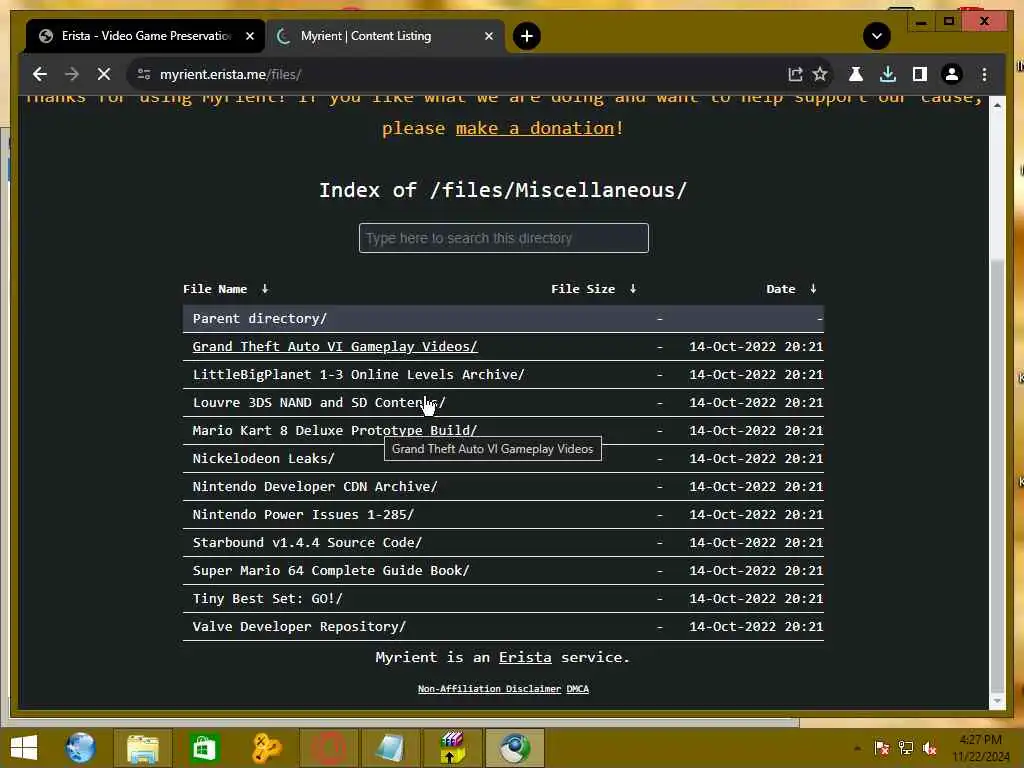Open the make a donation link
1024x768 pixels.
(x=535, y=128)
